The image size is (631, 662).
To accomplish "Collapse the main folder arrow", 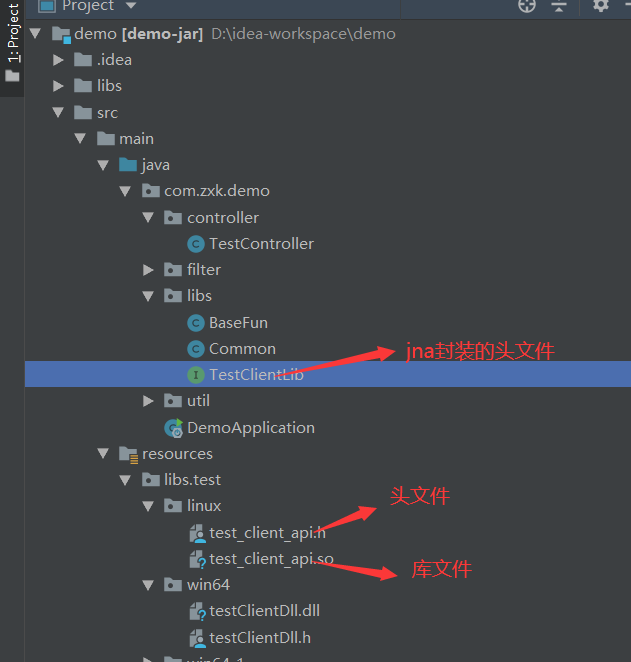I will [x=80, y=138].
